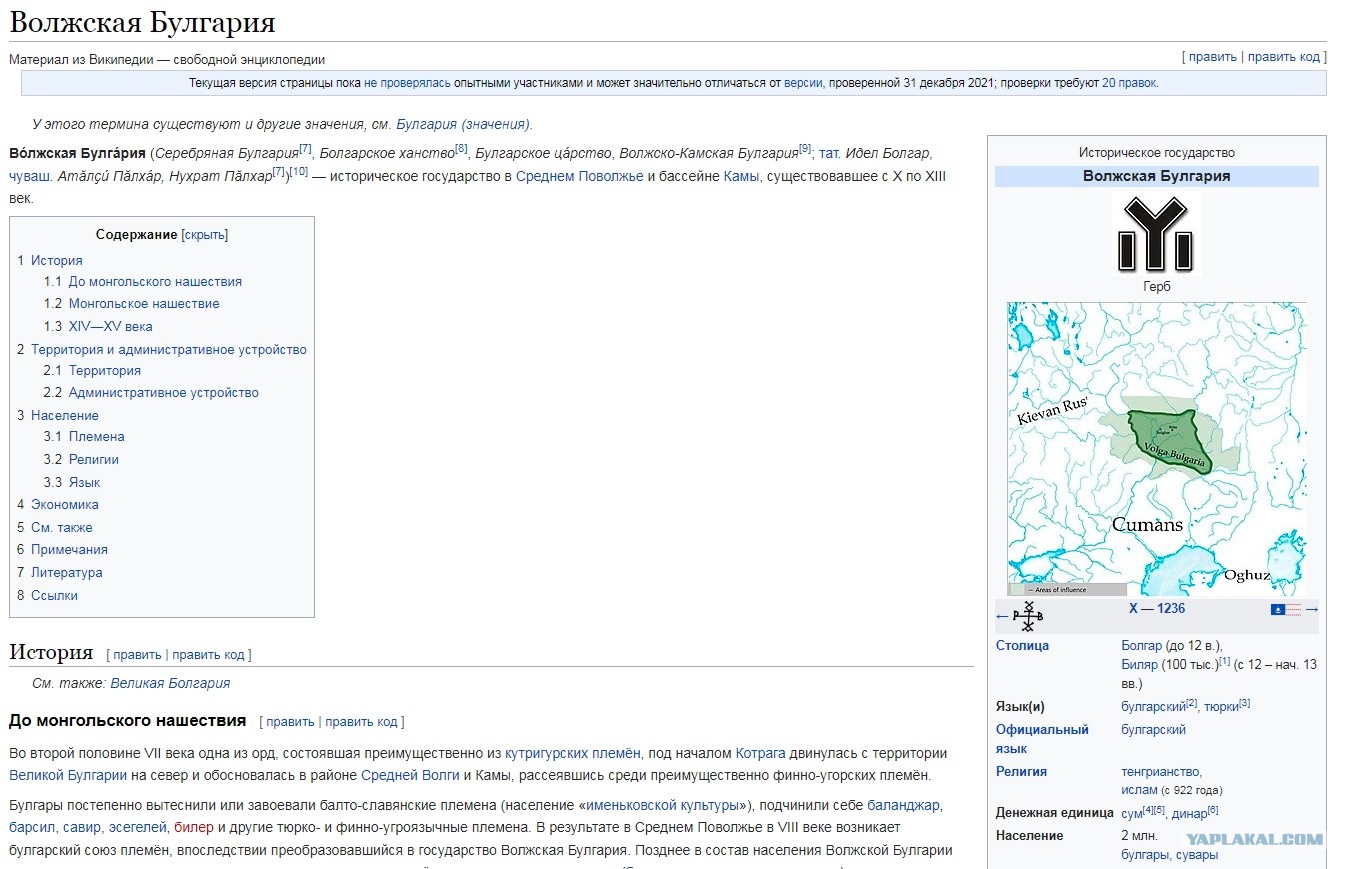Jump to contents entry '1.3 XIV—XV века'

pyautogui.click(x=98, y=327)
